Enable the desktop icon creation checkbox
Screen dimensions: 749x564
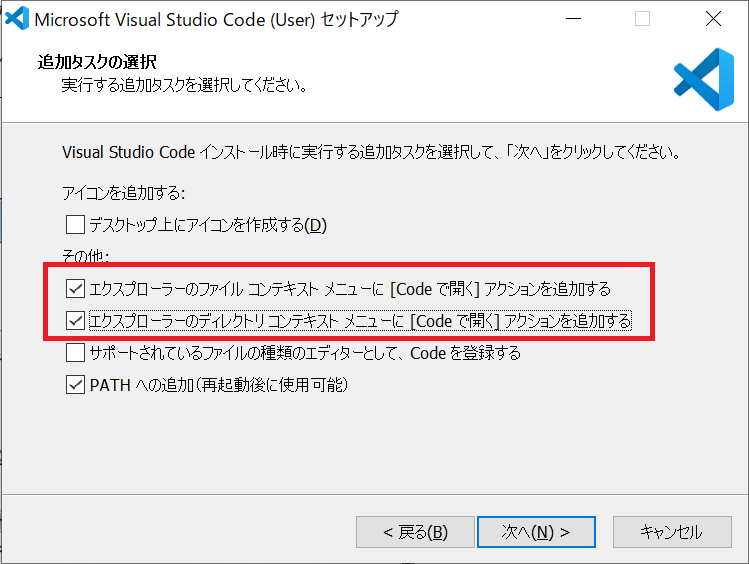(75, 224)
